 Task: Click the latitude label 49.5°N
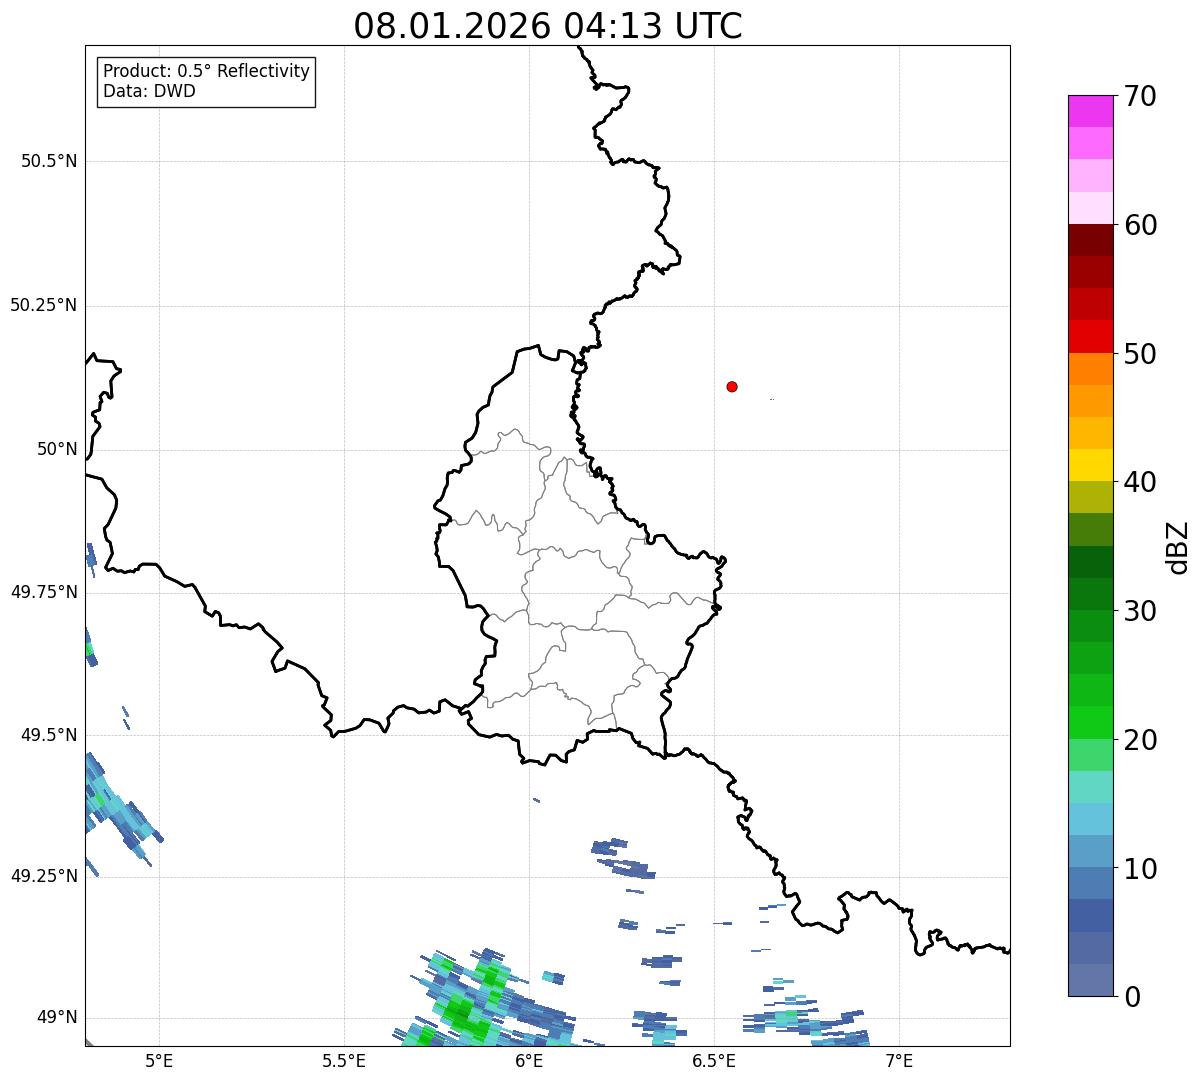[x=49, y=735]
